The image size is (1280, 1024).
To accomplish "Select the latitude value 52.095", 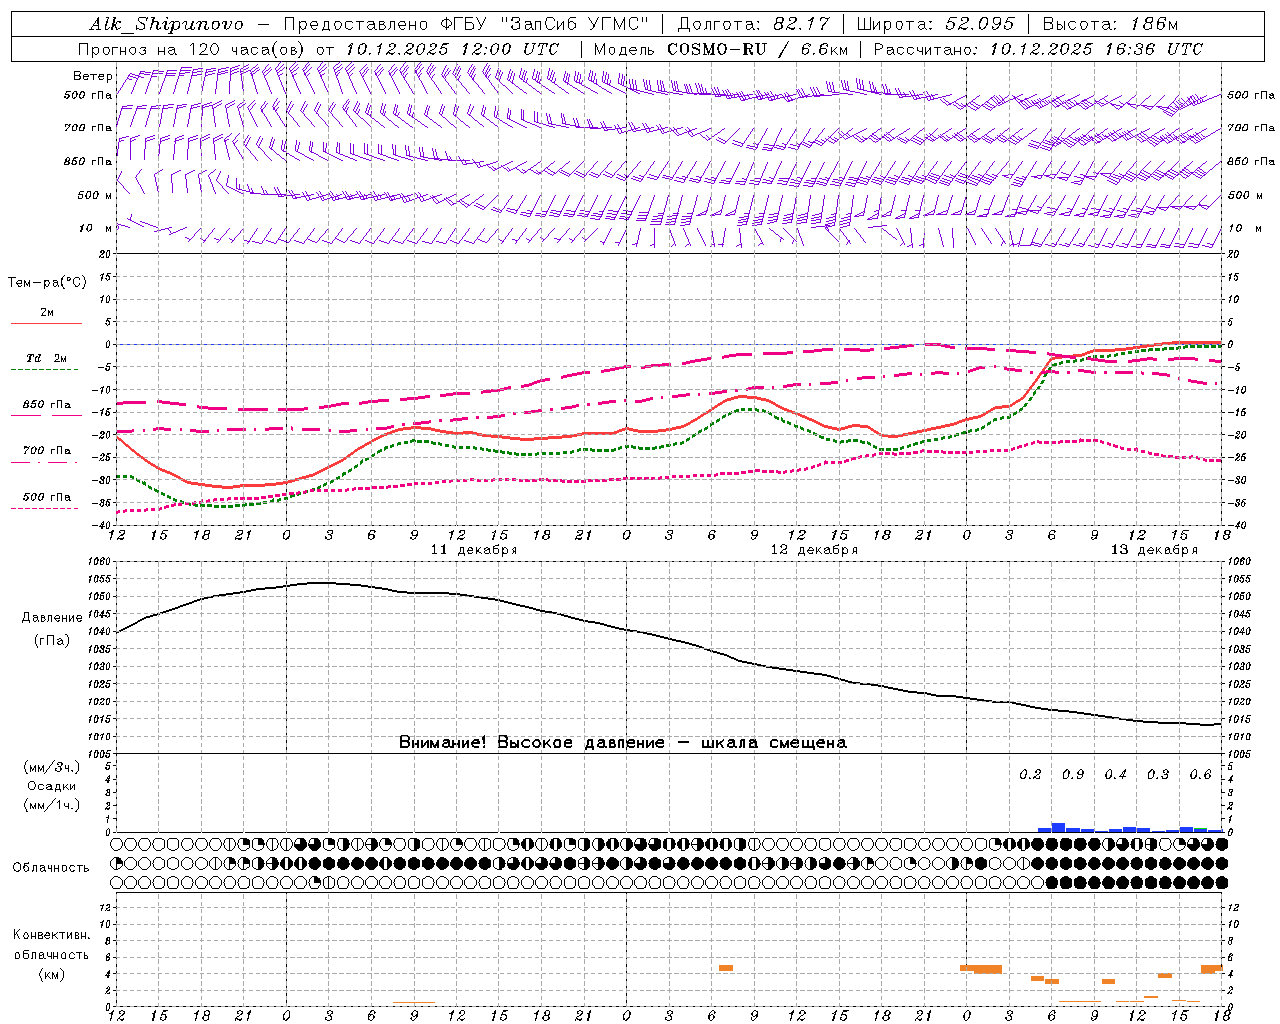I will tap(978, 24).
